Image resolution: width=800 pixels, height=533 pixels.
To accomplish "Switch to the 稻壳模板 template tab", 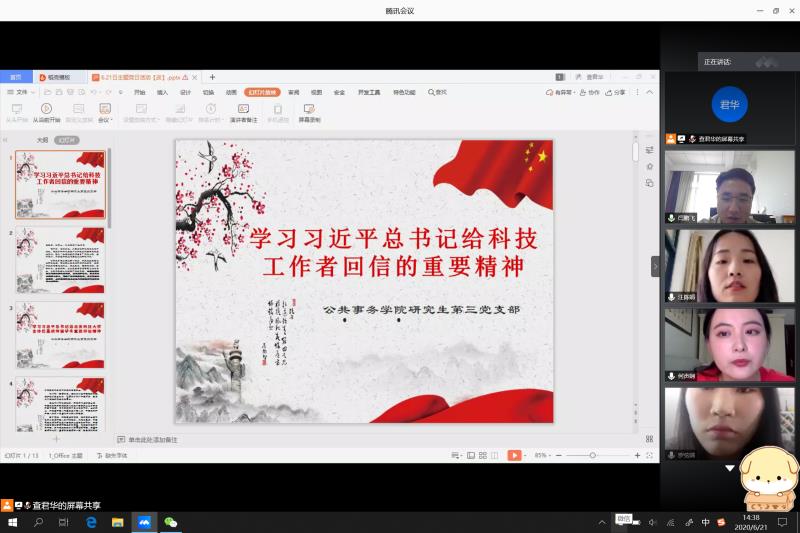I will coord(59,77).
